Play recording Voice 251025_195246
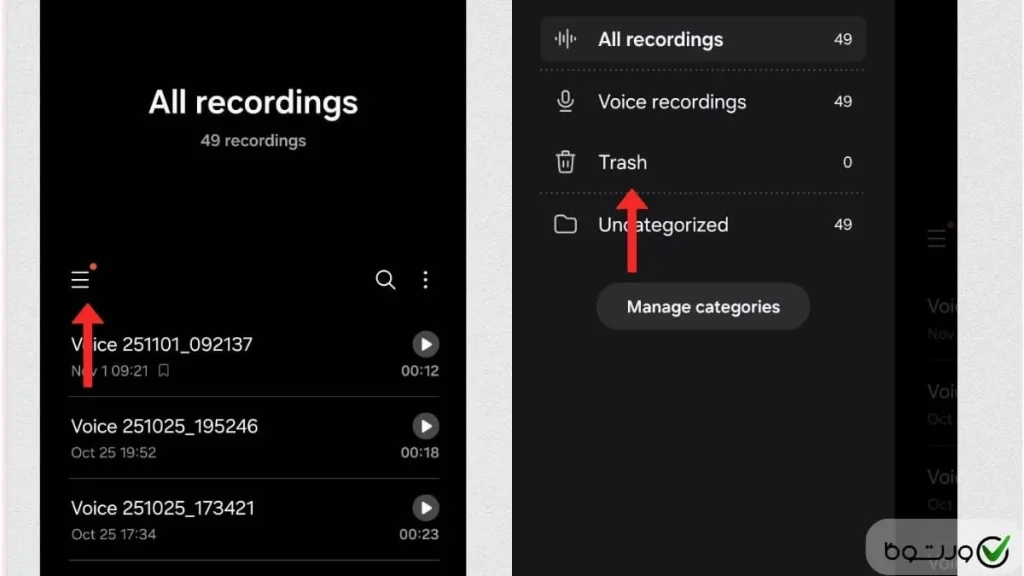 [x=426, y=427]
